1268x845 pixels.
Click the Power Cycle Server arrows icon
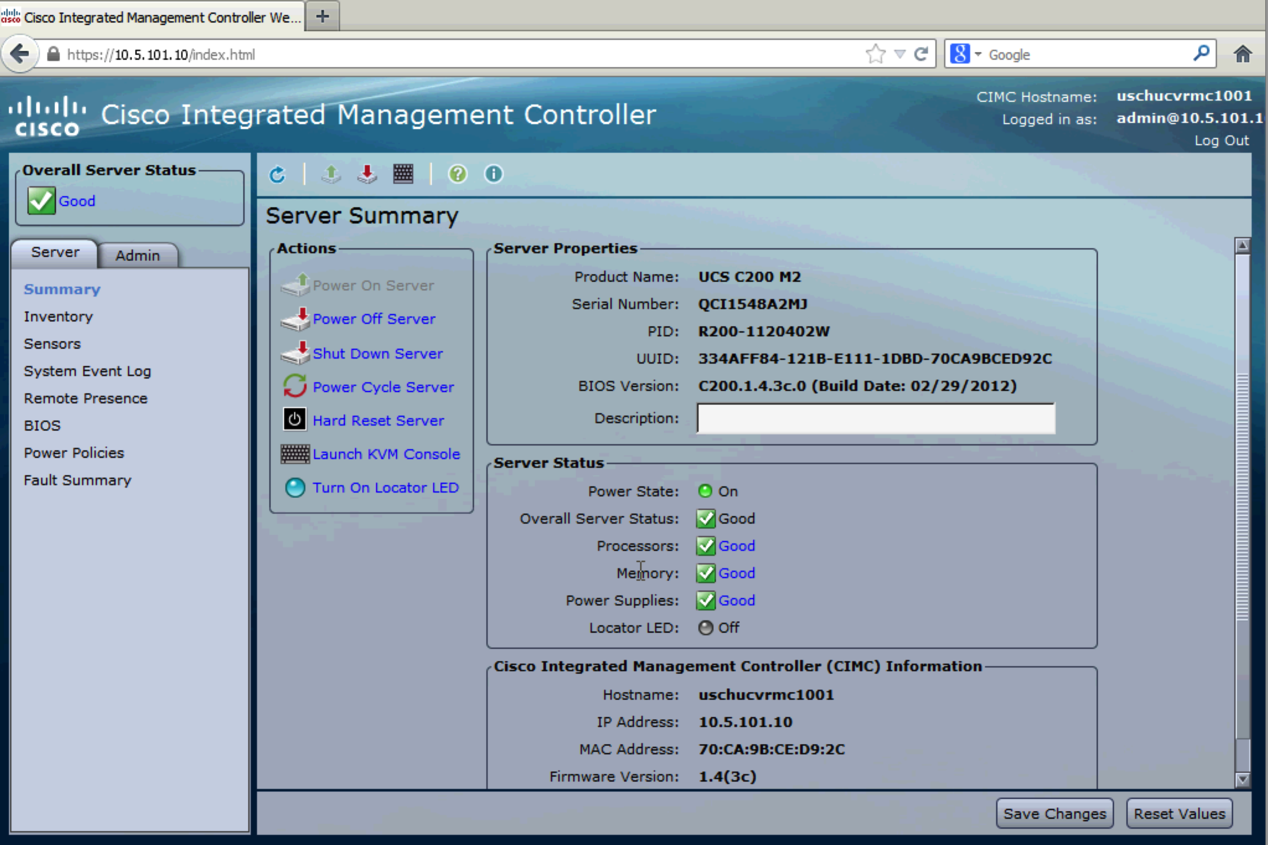[x=295, y=386]
